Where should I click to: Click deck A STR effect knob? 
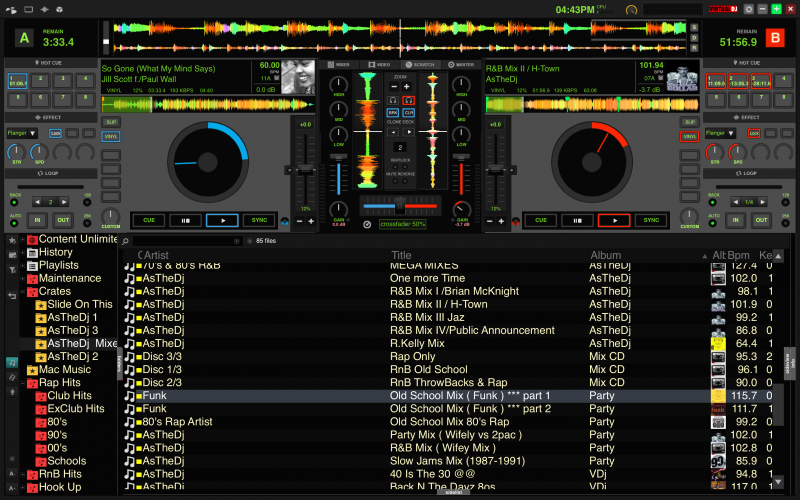[x=16, y=152]
